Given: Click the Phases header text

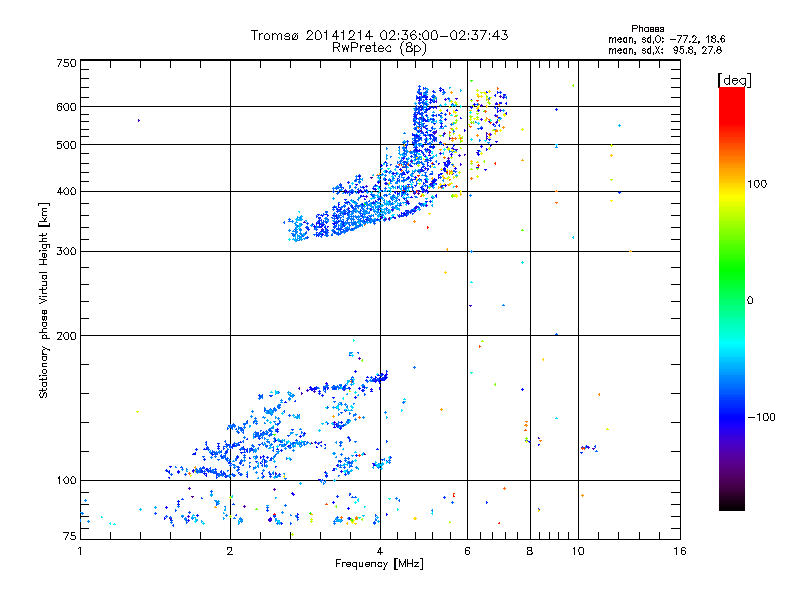Looking at the screenshot, I should (x=647, y=29).
